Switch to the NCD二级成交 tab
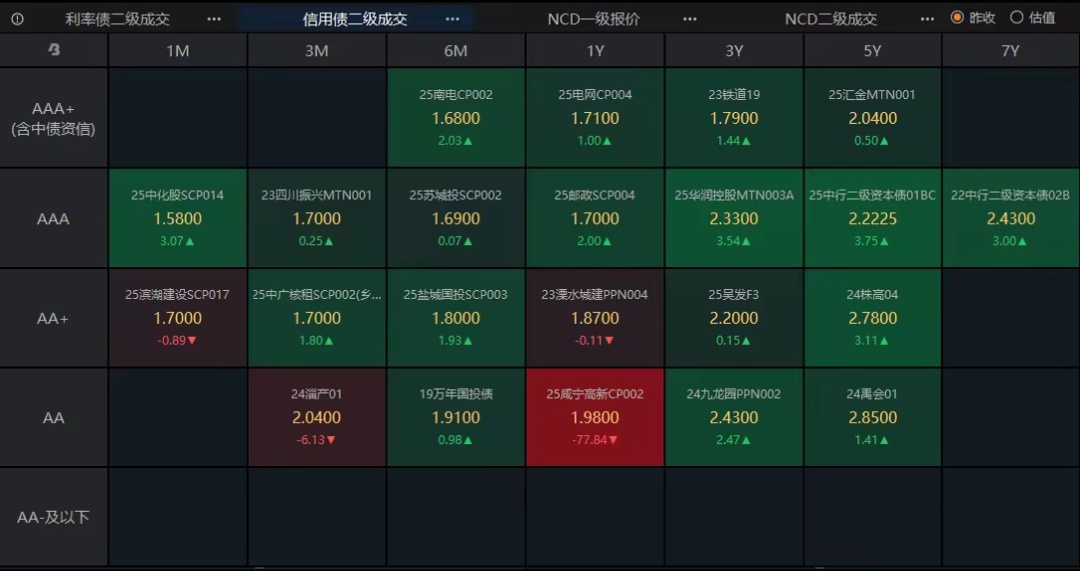 830,19
